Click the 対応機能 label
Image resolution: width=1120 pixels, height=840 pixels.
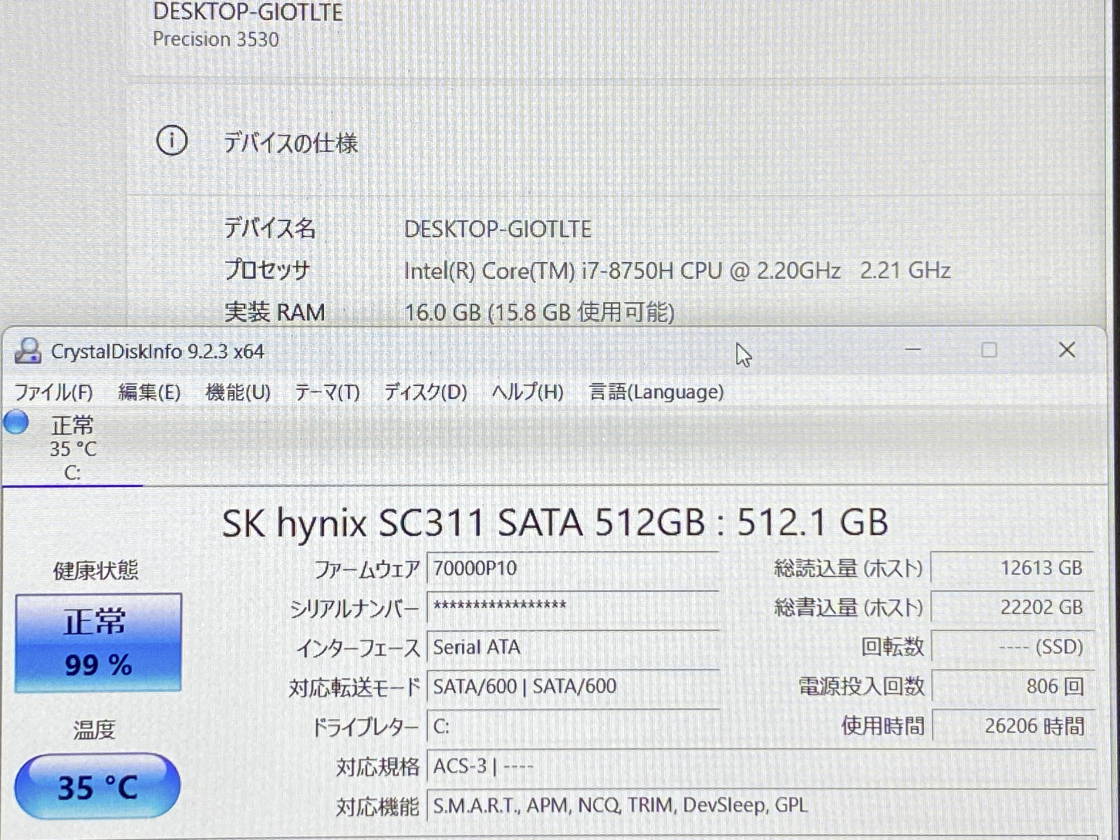pyautogui.click(x=378, y=806)
